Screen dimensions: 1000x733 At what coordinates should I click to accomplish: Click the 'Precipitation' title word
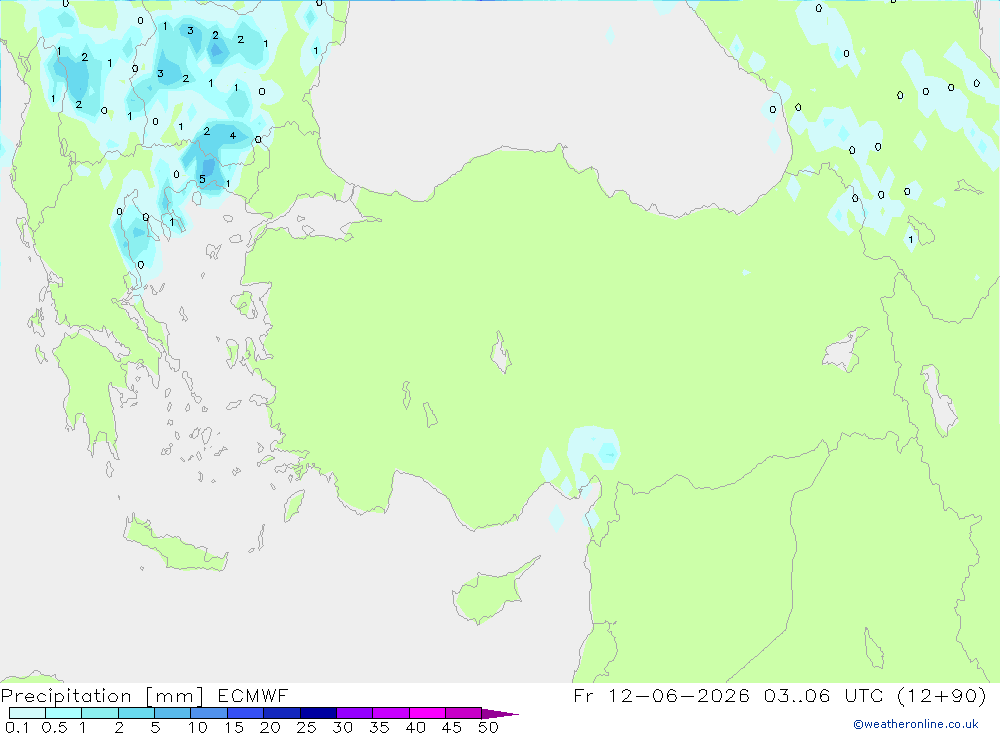pyautogui.click(x=66, y=696)
